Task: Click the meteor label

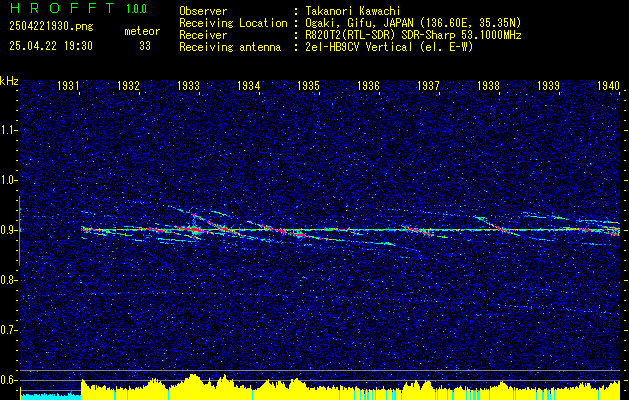Action: [x=142, y=31]
